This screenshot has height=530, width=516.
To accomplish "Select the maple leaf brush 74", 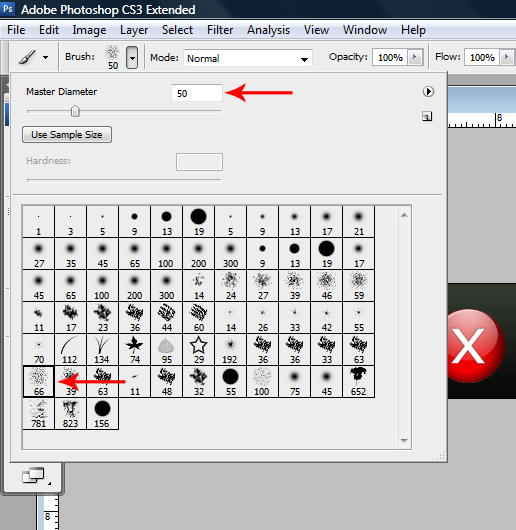I will tap(134, 350).
